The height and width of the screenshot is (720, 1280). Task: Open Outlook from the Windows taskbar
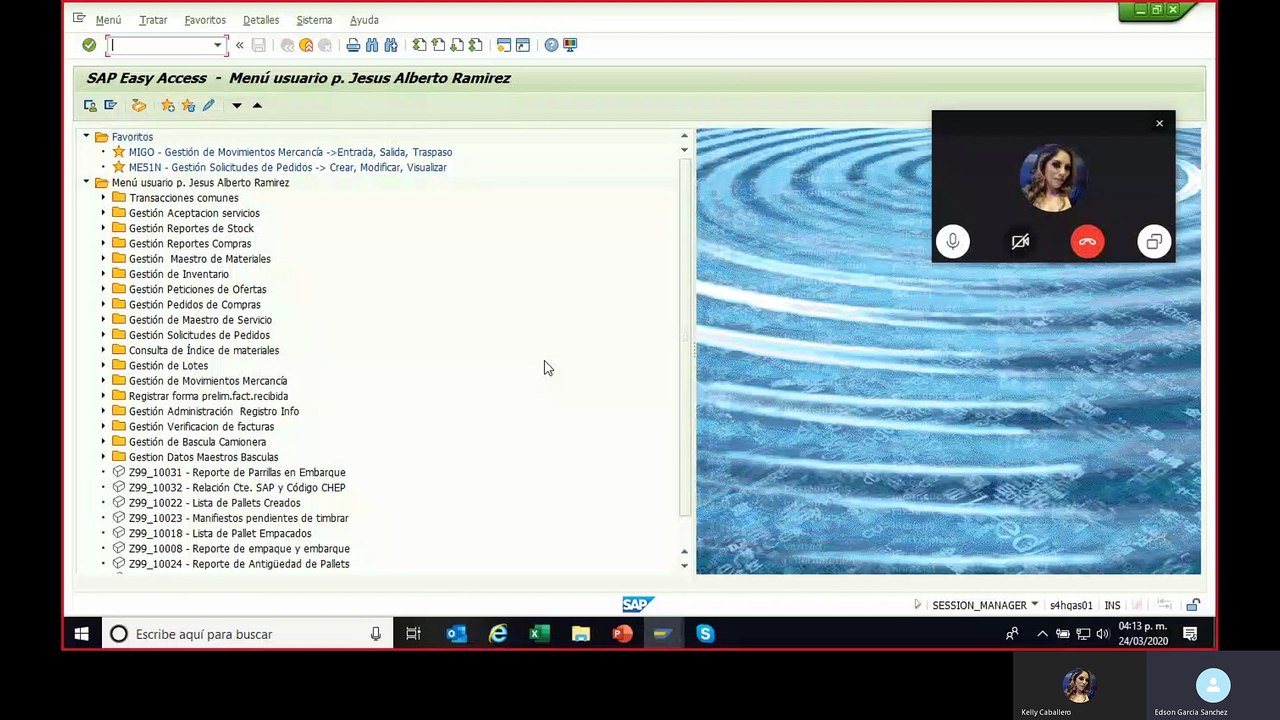pyautogui.click(x=457, y=634)
